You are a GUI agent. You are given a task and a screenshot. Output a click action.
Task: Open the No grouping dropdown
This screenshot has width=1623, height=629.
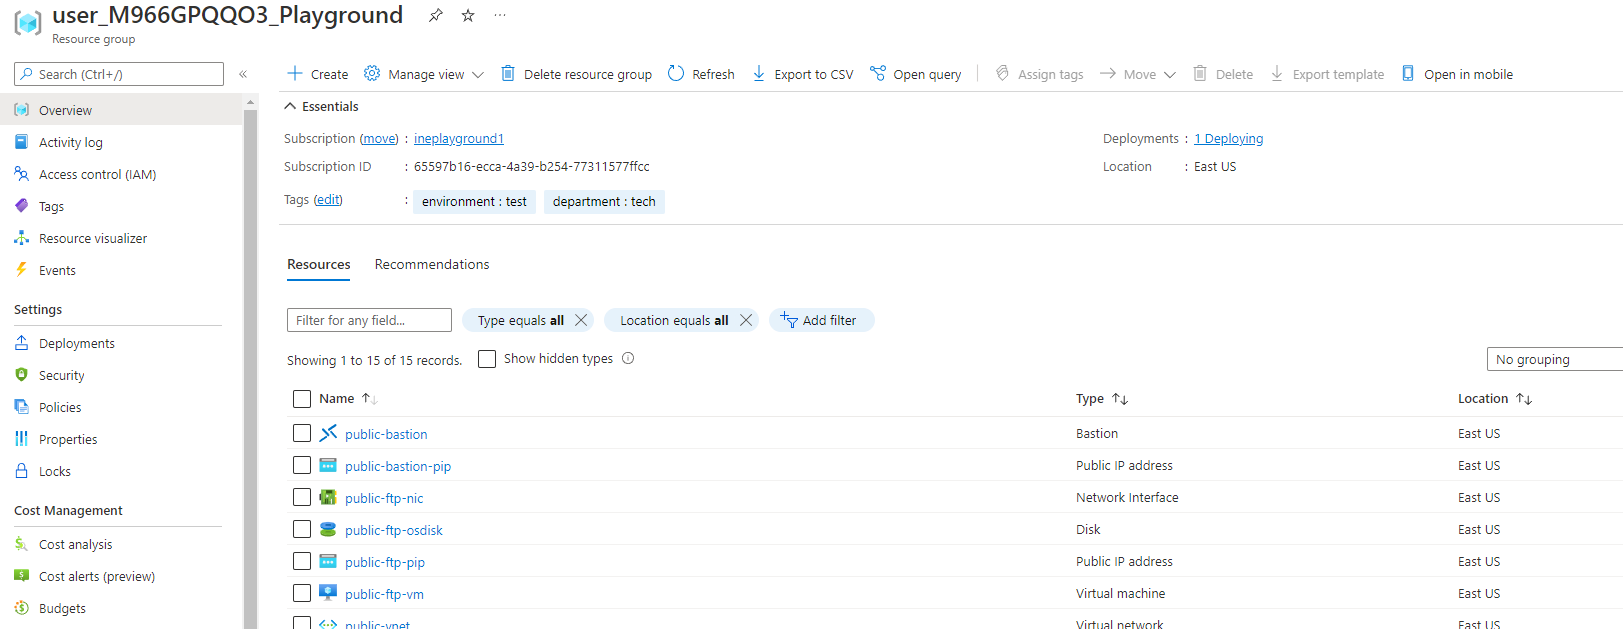coord(1553,360)
